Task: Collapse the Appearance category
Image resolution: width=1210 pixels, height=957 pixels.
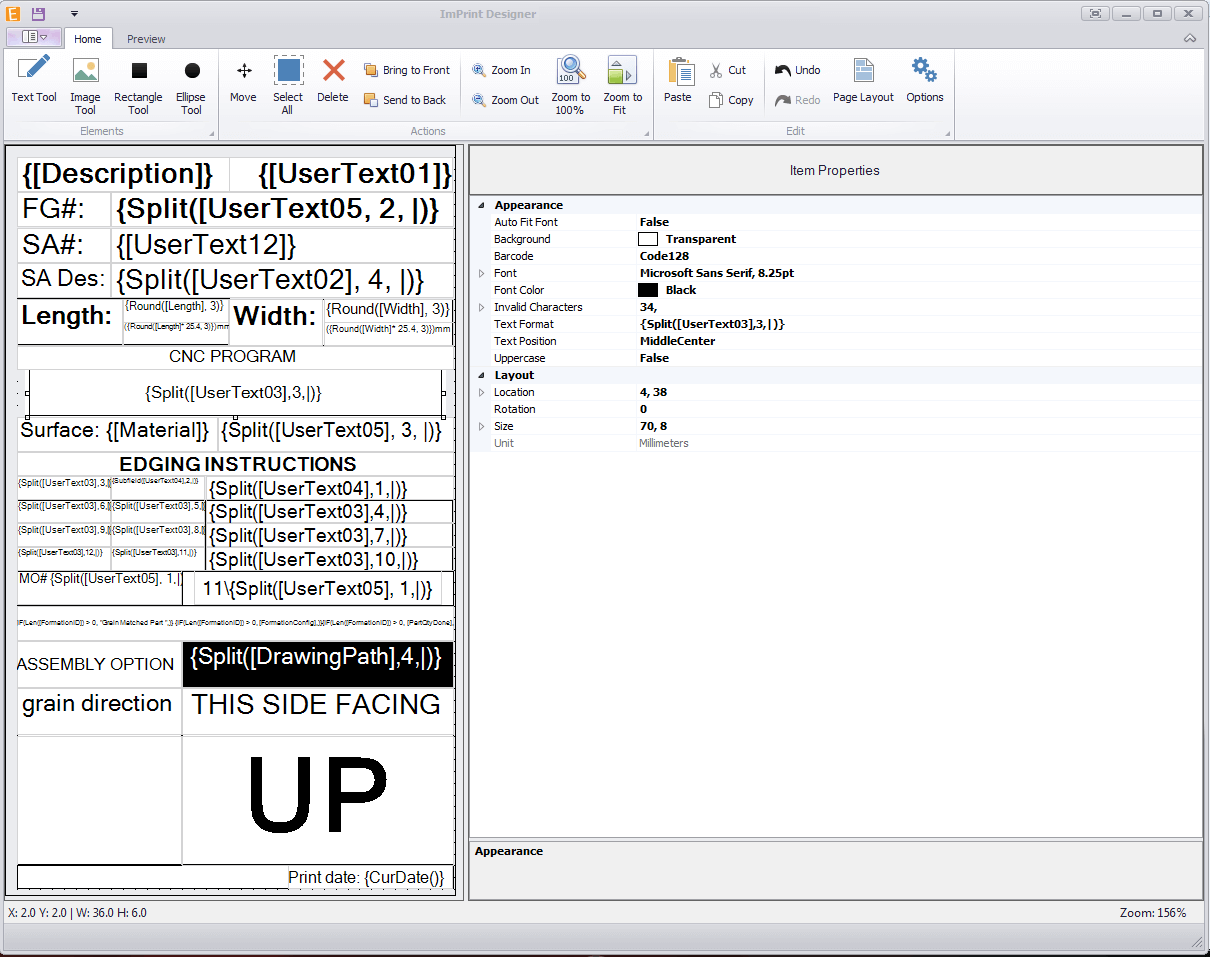Action: pyautogui.click(x=481, y=205)
